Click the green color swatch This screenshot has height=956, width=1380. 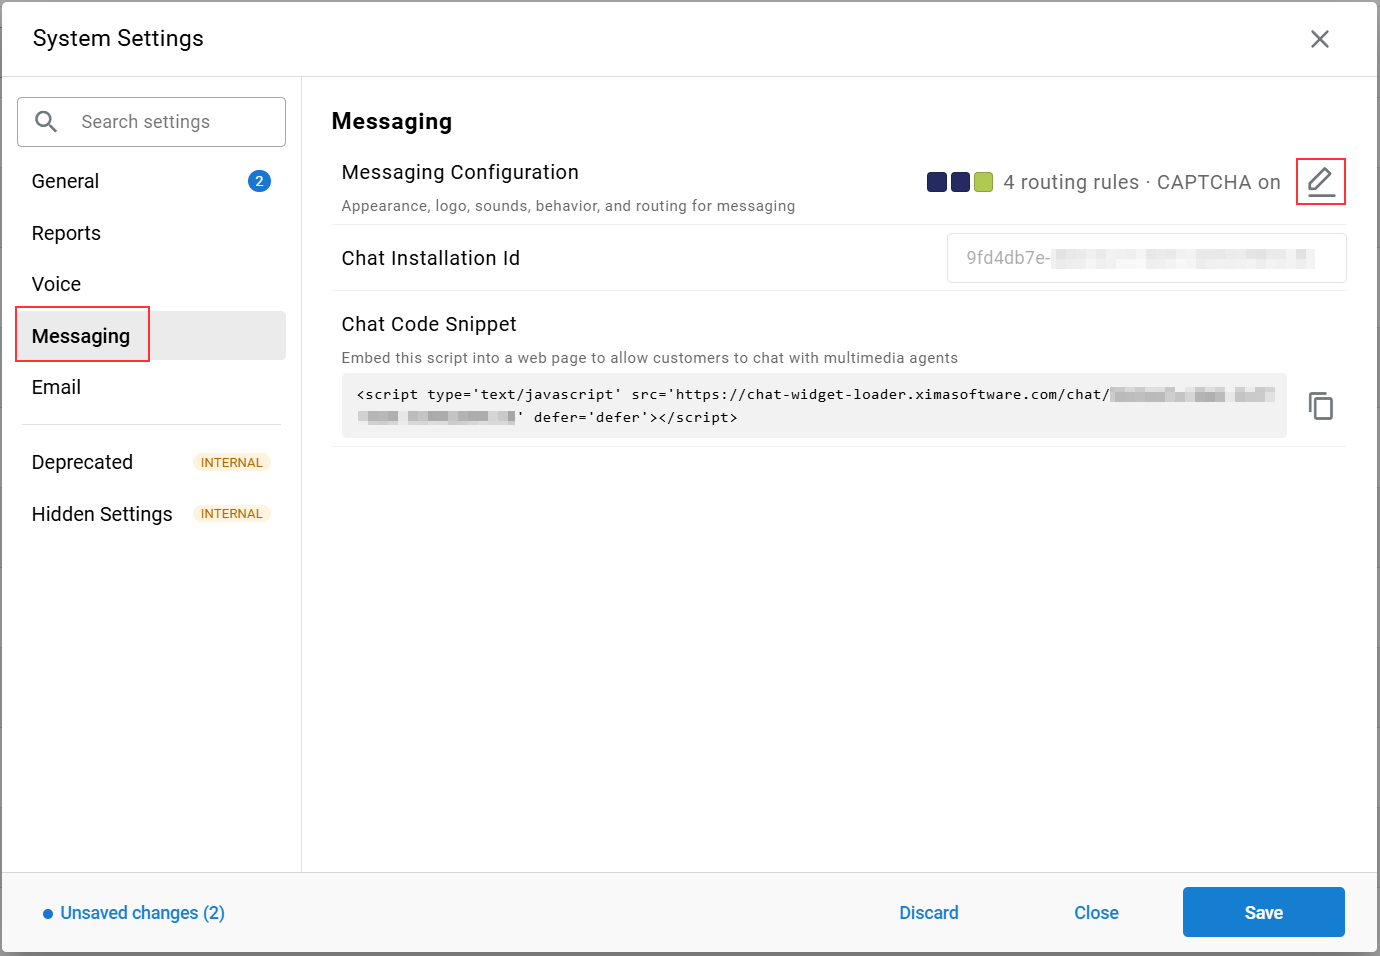(983, 182)
